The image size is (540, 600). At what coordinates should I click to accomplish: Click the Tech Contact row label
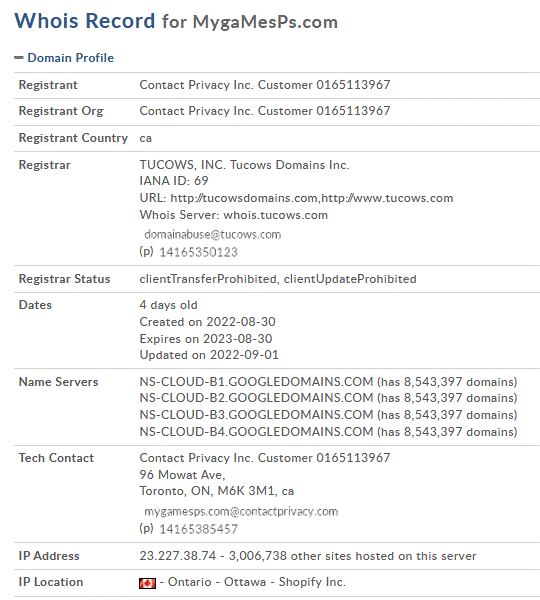[x=56, y=458]
